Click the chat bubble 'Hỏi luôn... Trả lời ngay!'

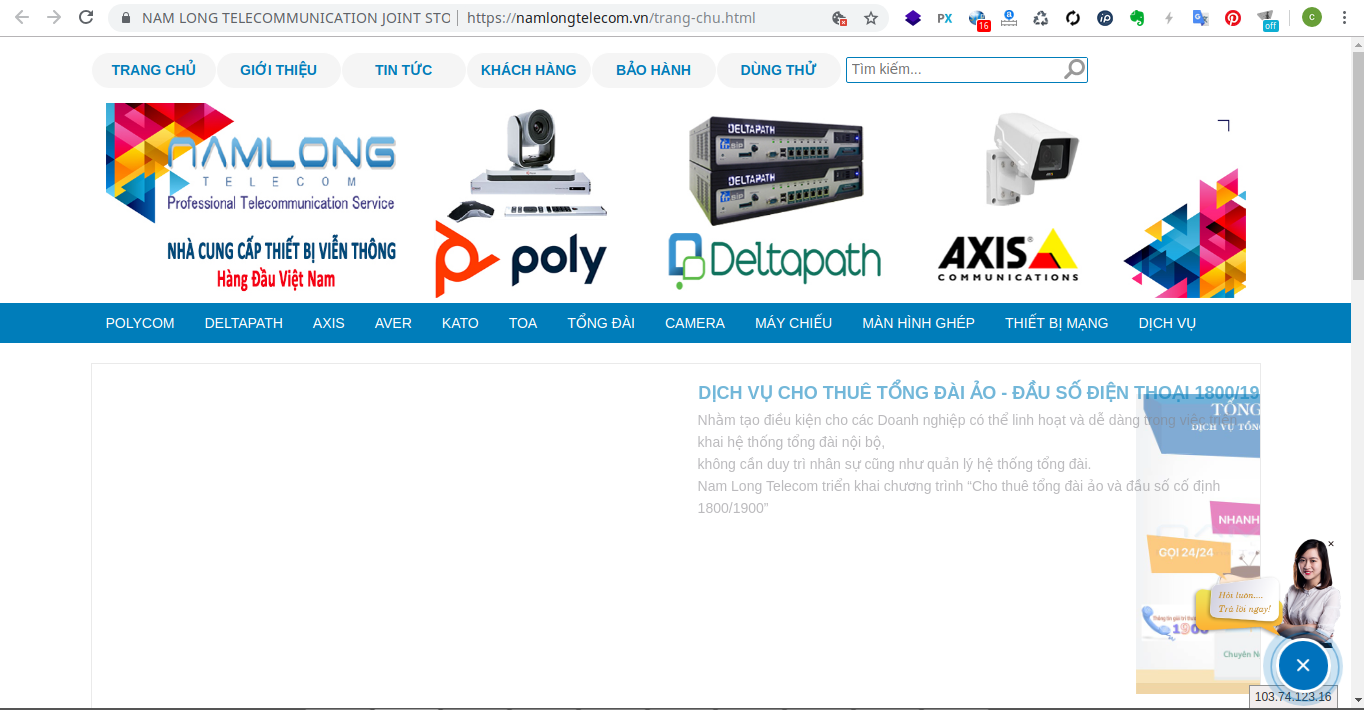pos(1244,601)
